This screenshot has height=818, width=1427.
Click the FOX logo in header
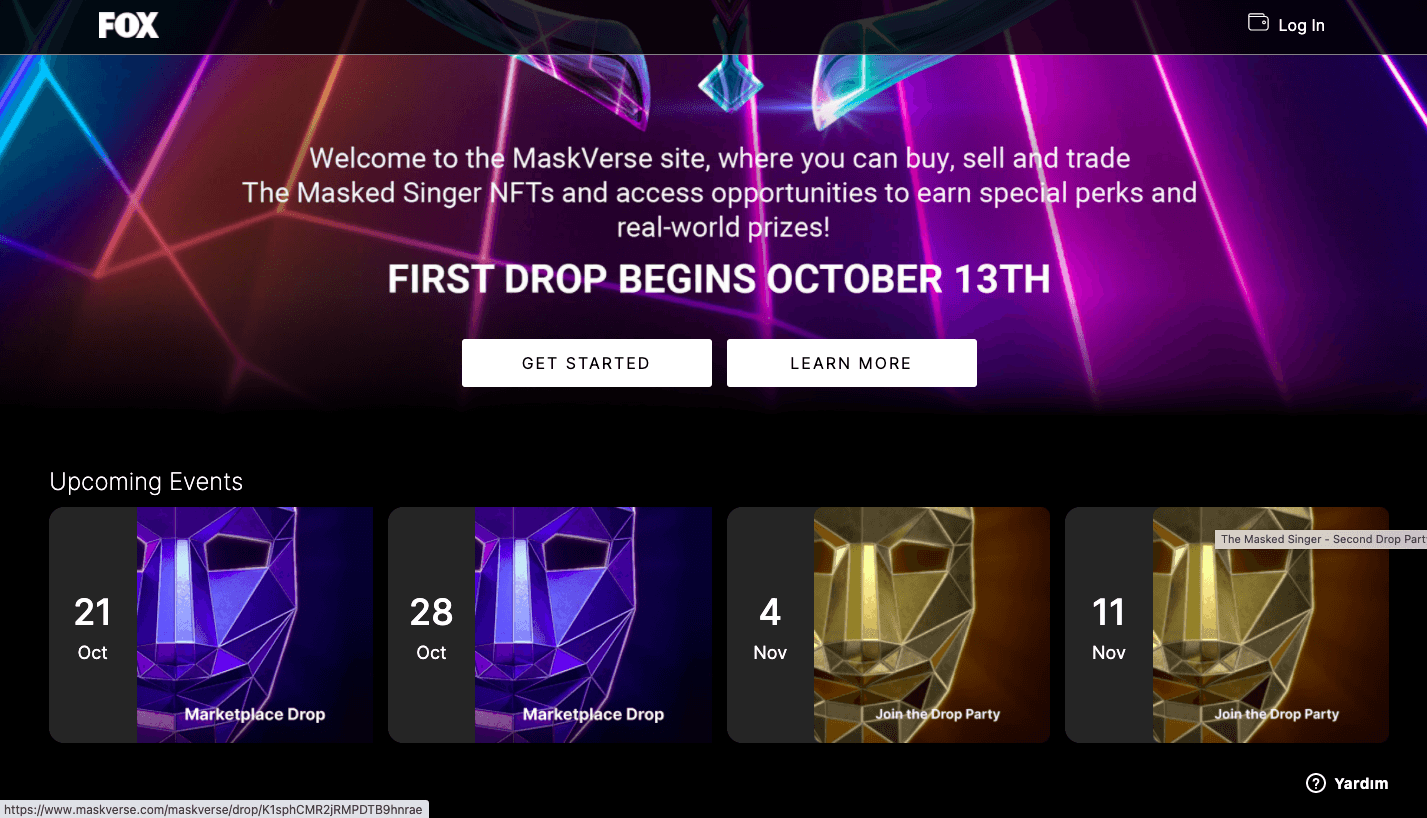(129, 26)
